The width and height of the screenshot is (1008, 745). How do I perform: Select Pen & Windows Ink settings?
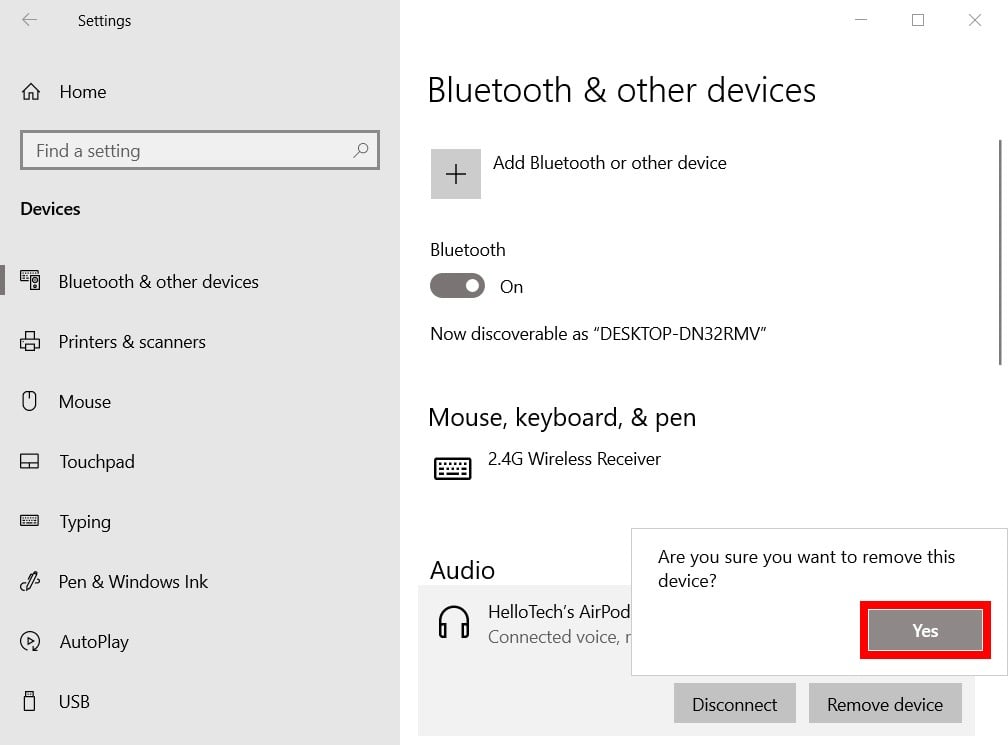(x=31, y=581)
